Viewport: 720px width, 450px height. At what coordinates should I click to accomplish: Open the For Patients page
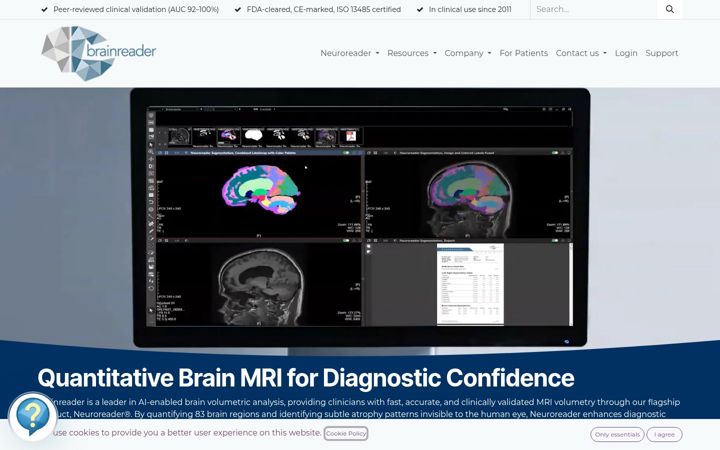pos(523,53)
